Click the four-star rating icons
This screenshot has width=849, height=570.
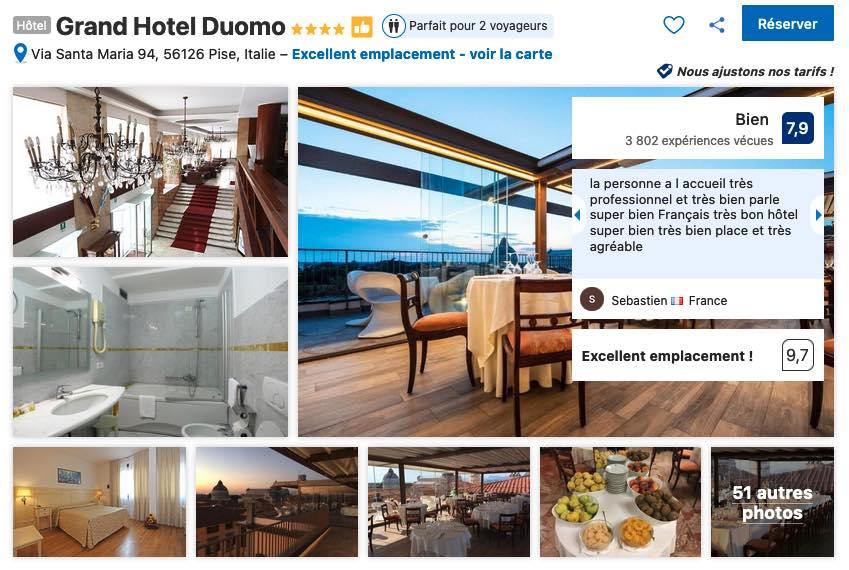[x=317, y=29]
